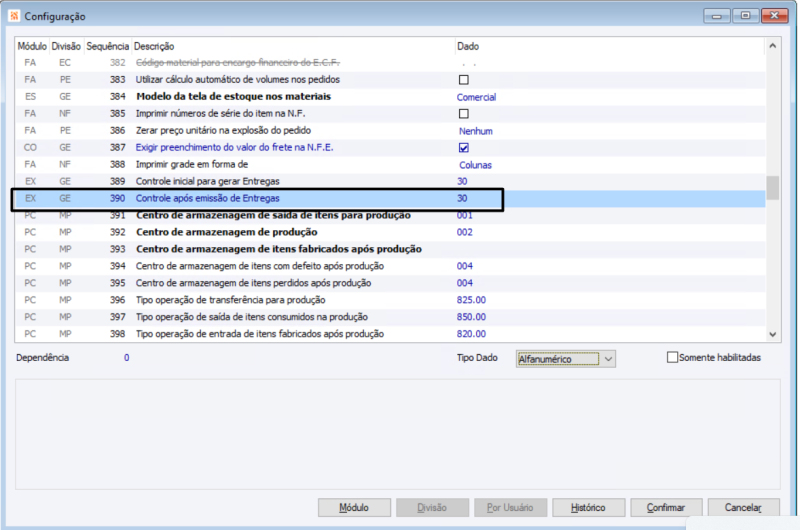Screen dimensions: 800x530
Task: Open the Histórico button
Action: tap(588, 508)
